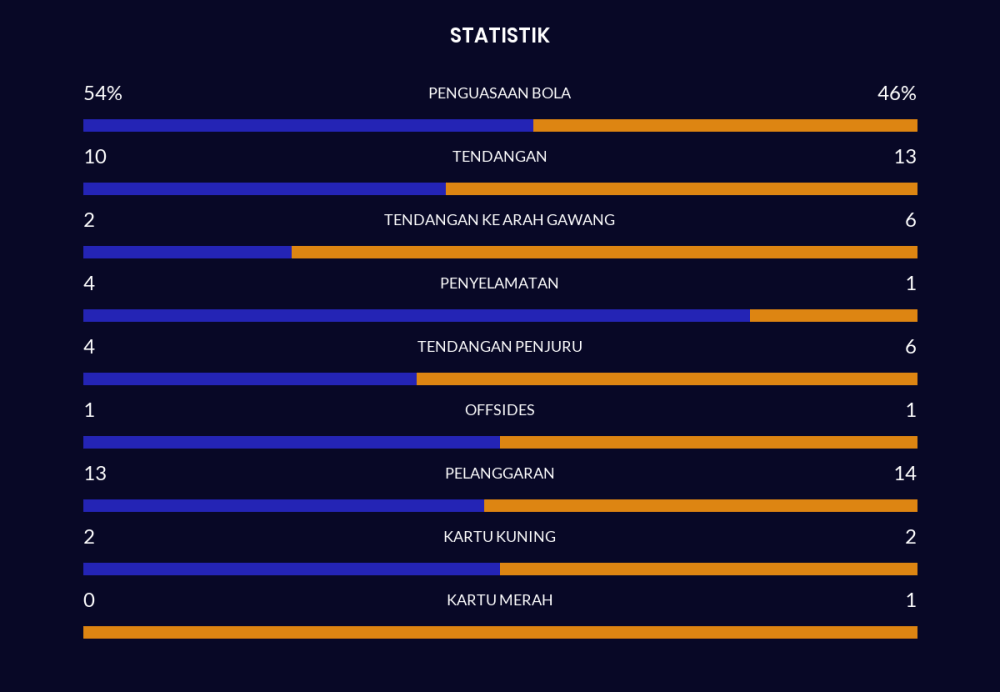Click blue segment of possession bar
Screen dimensions: 1000x692
[308, 126]
